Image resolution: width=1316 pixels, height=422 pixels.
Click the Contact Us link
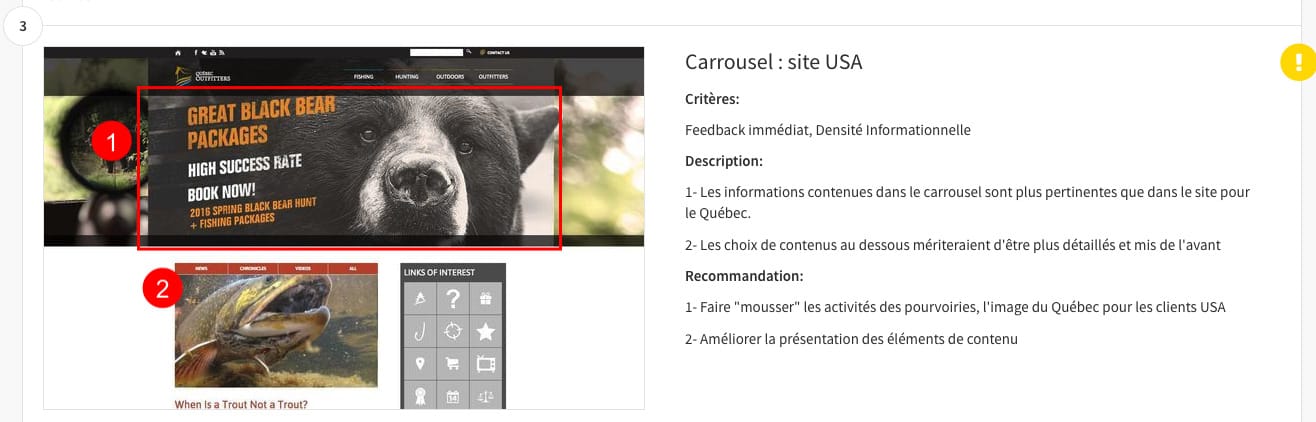(x=497, y=52)
